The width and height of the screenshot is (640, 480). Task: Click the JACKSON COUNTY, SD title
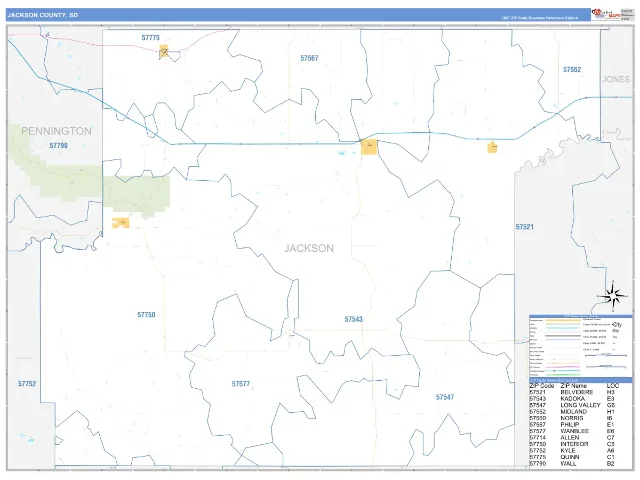pos(42,15)
